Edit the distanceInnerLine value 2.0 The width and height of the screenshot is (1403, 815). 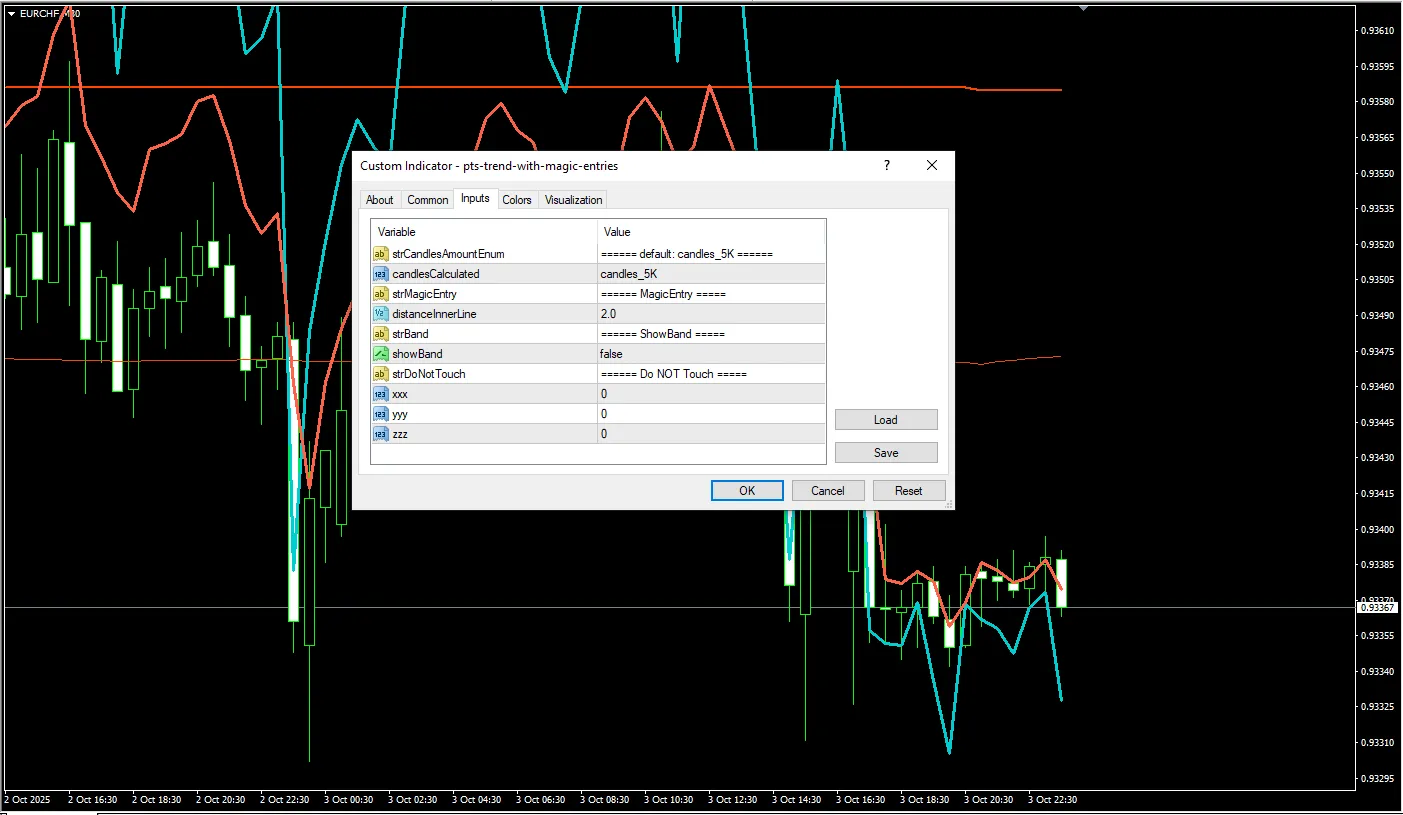(x=711, y=314)
